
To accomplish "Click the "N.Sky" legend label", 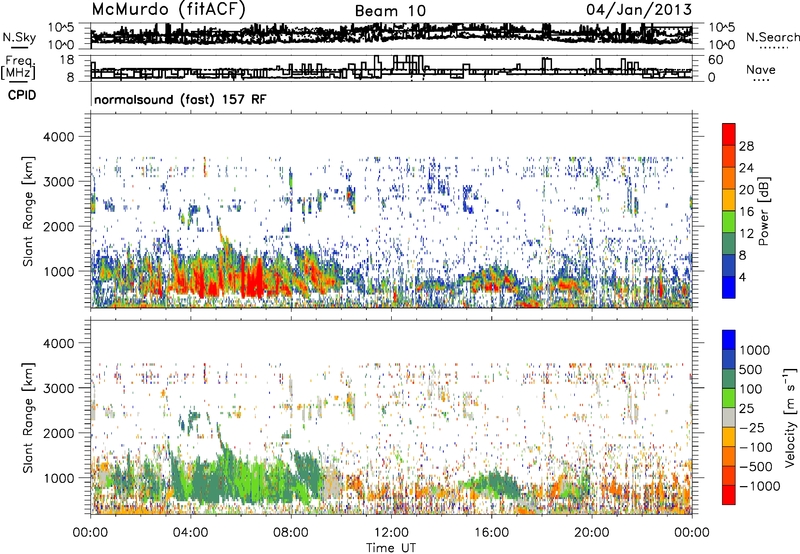I will 19,37.
